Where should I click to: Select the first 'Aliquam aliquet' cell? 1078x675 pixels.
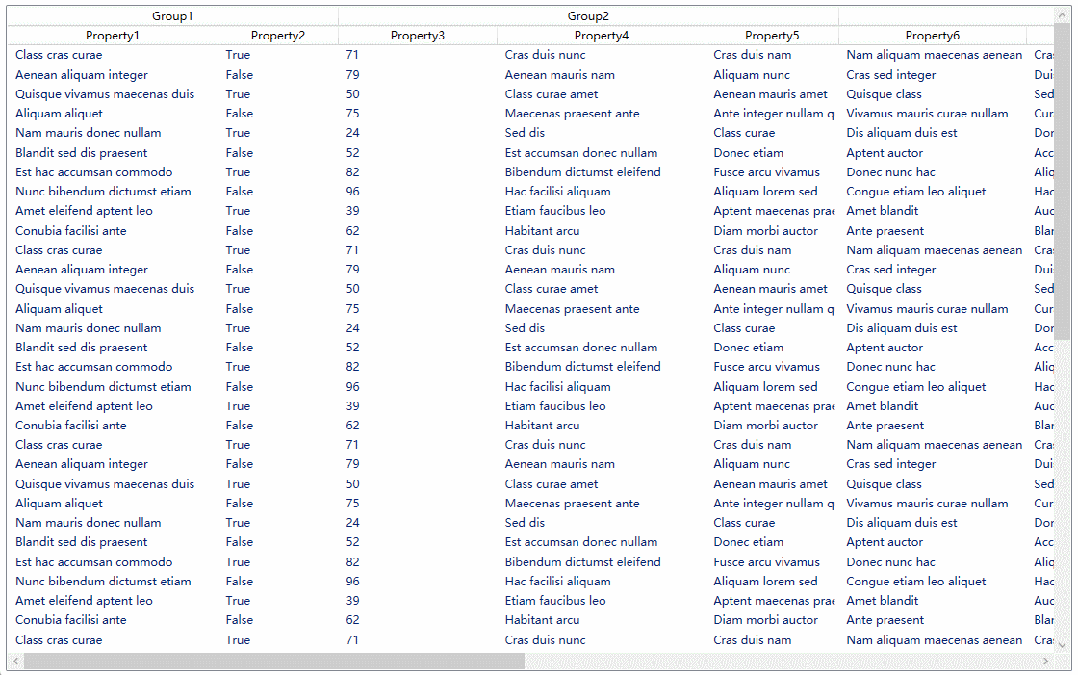(x=113, y=113)
